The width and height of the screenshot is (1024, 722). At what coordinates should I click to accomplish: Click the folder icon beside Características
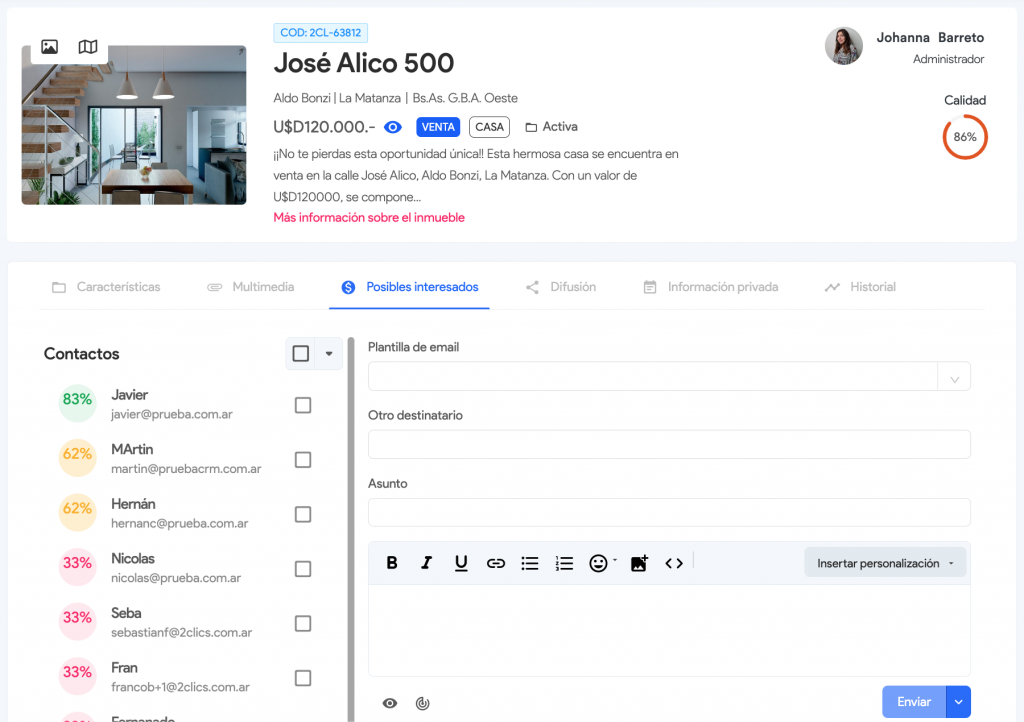[59, 287]
